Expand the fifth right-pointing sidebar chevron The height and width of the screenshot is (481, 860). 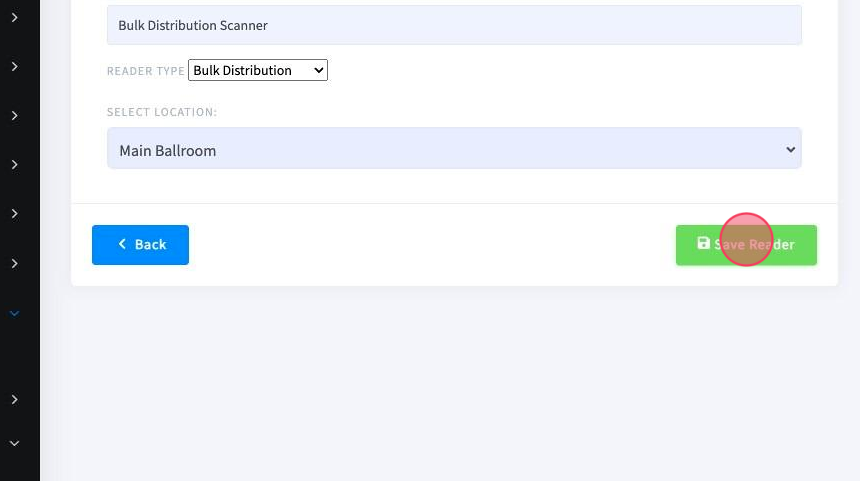15,213
